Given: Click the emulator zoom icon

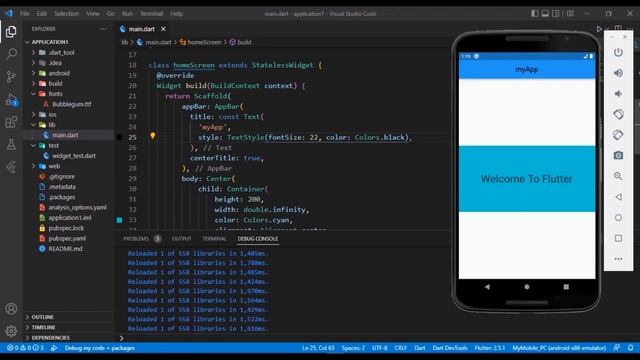Looking at the screenshot, I should click(x=618, y=176).
